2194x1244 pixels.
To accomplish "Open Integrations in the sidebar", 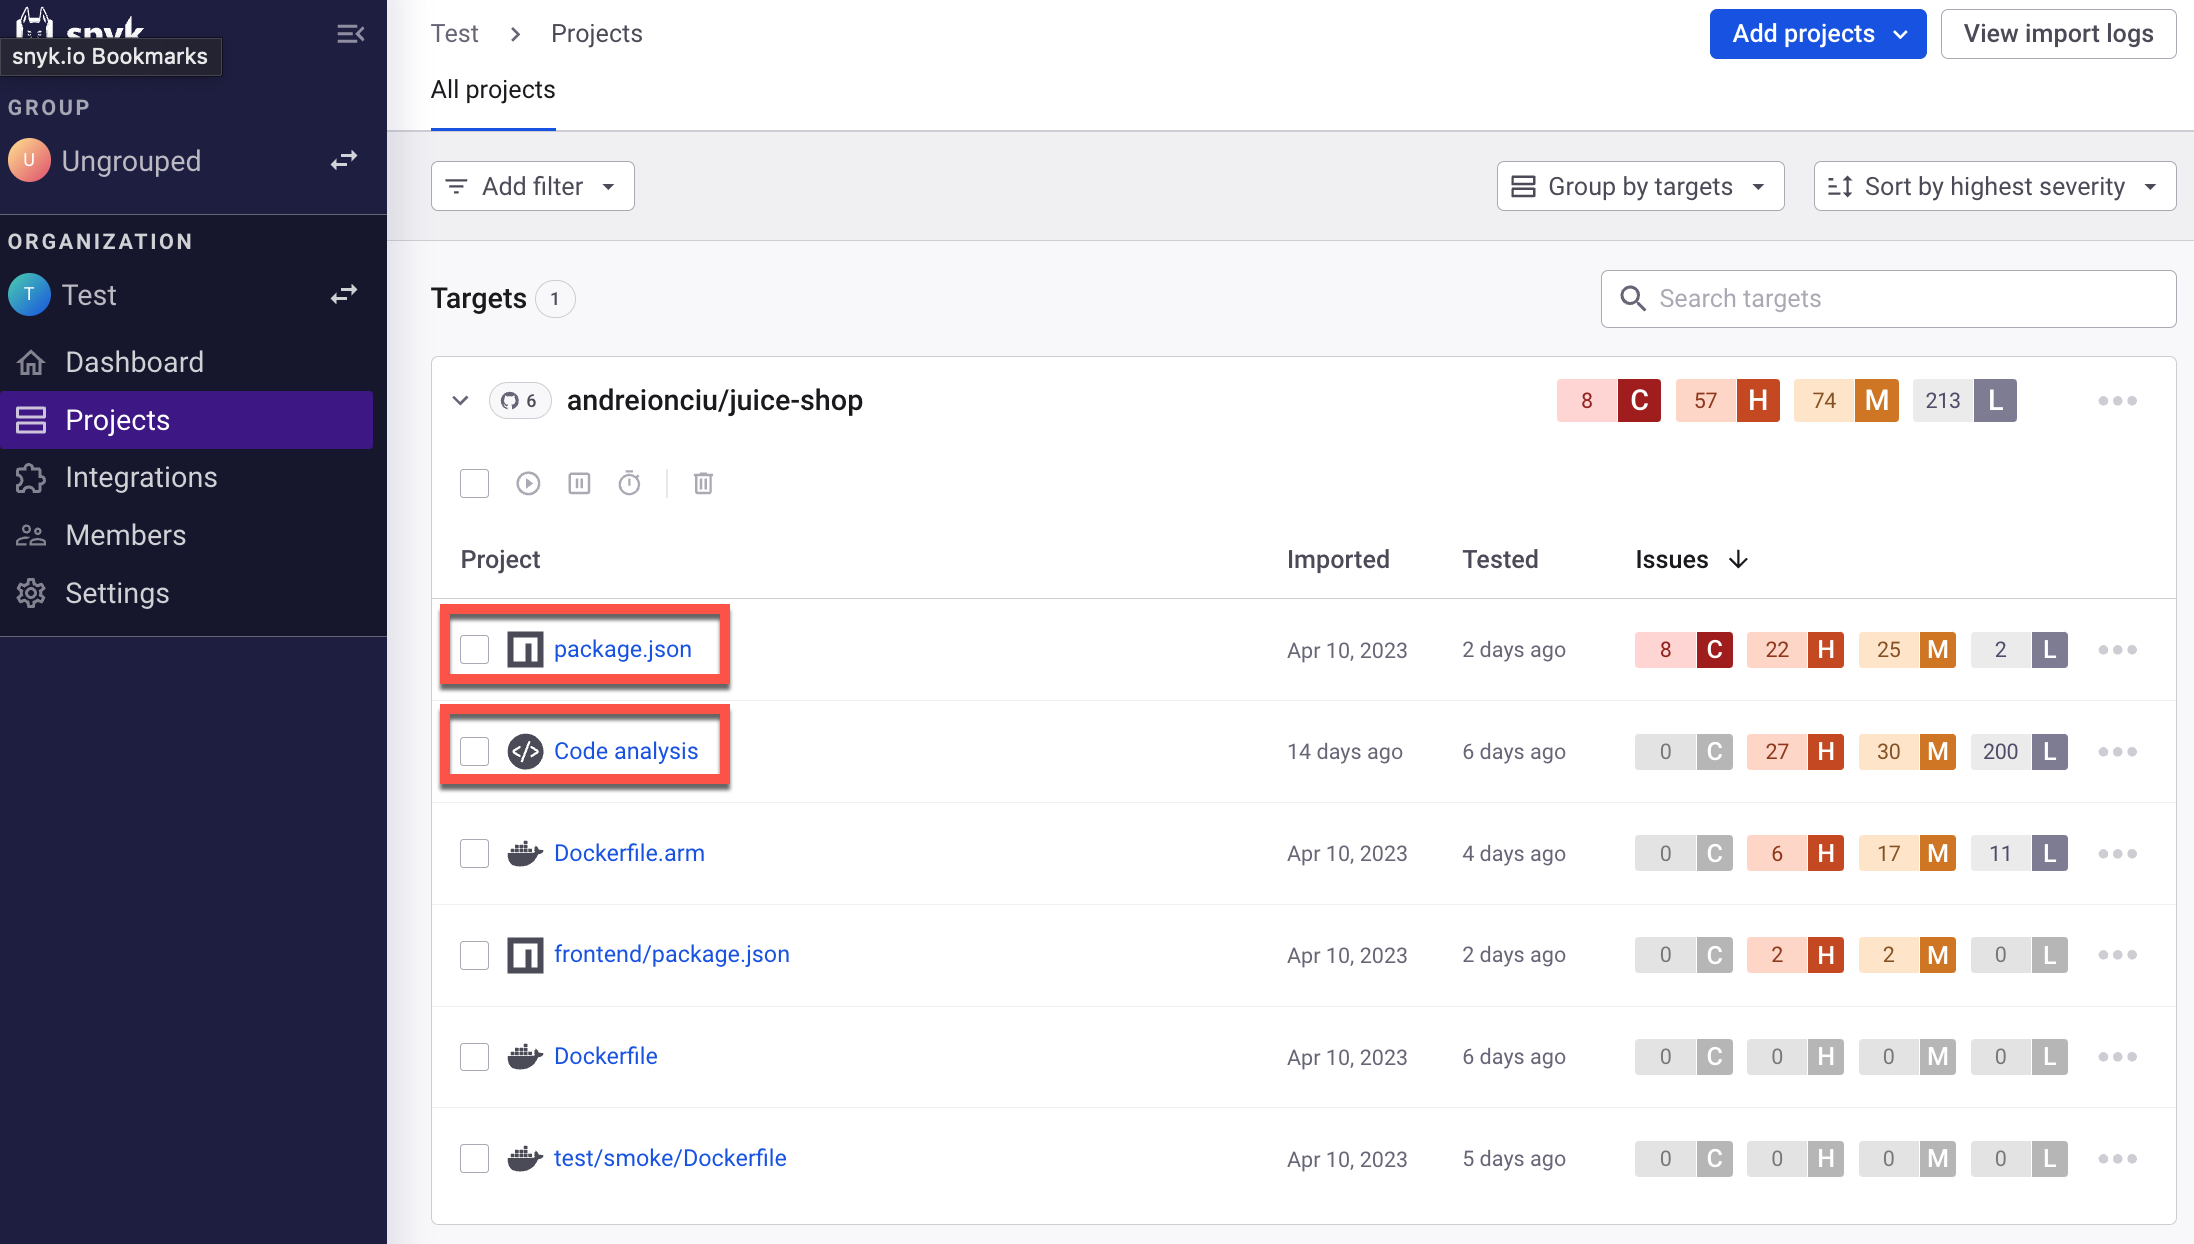I will click(x=140, y=478).
